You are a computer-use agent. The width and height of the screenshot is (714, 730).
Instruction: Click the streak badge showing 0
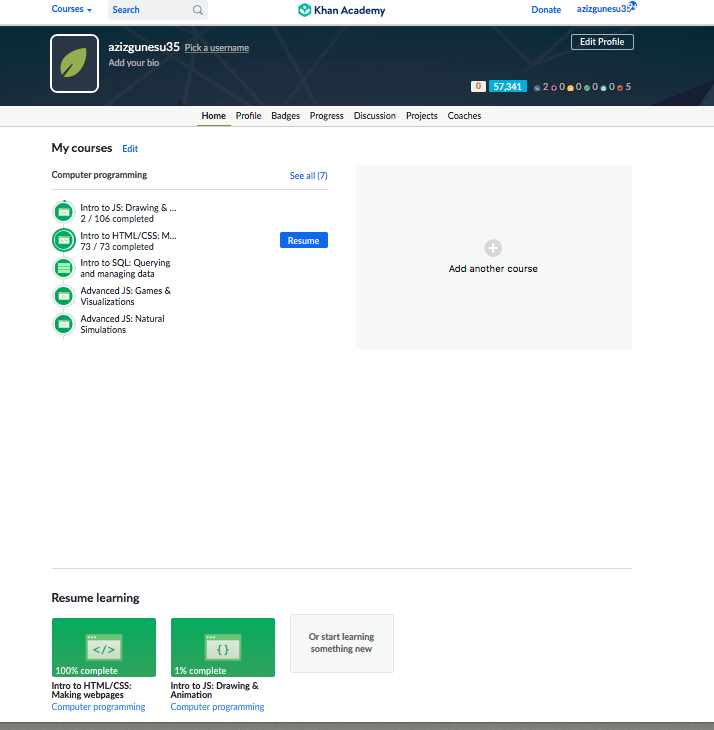click(x=478, y=87)
